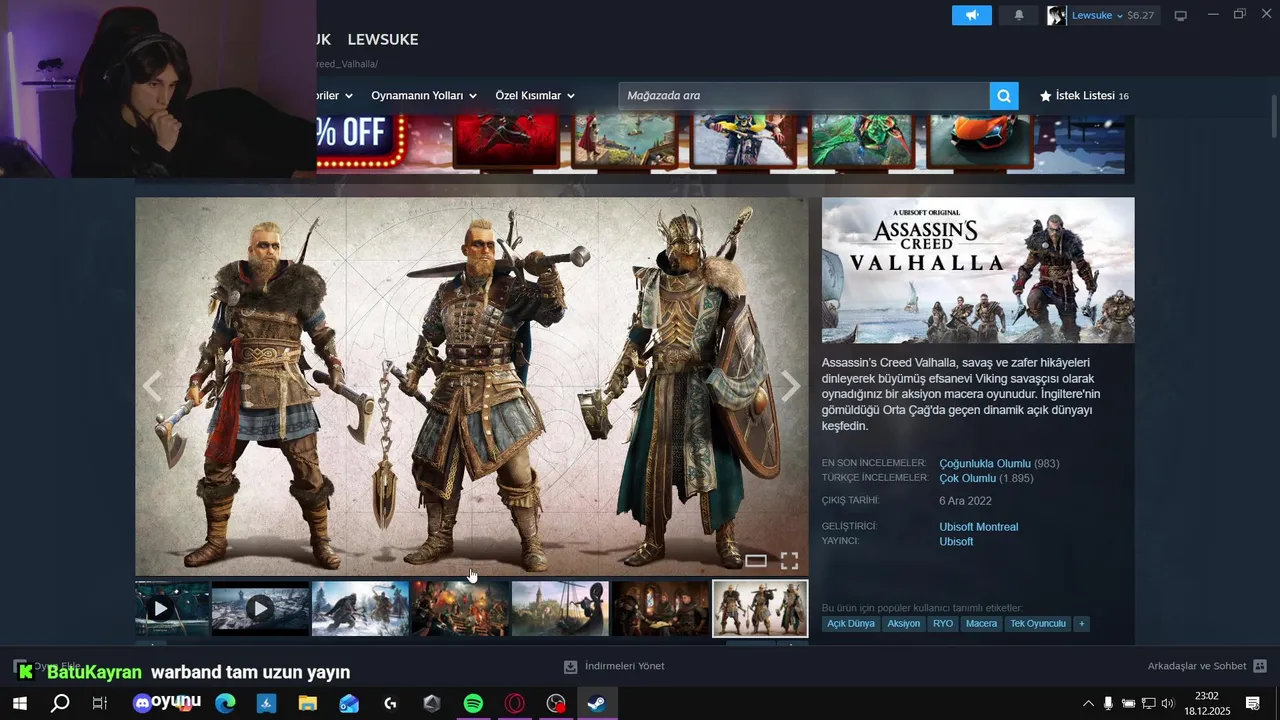This screenshot has width=1280, height=720.
Task: Select the Macera tag
Action: click(981, 623)
